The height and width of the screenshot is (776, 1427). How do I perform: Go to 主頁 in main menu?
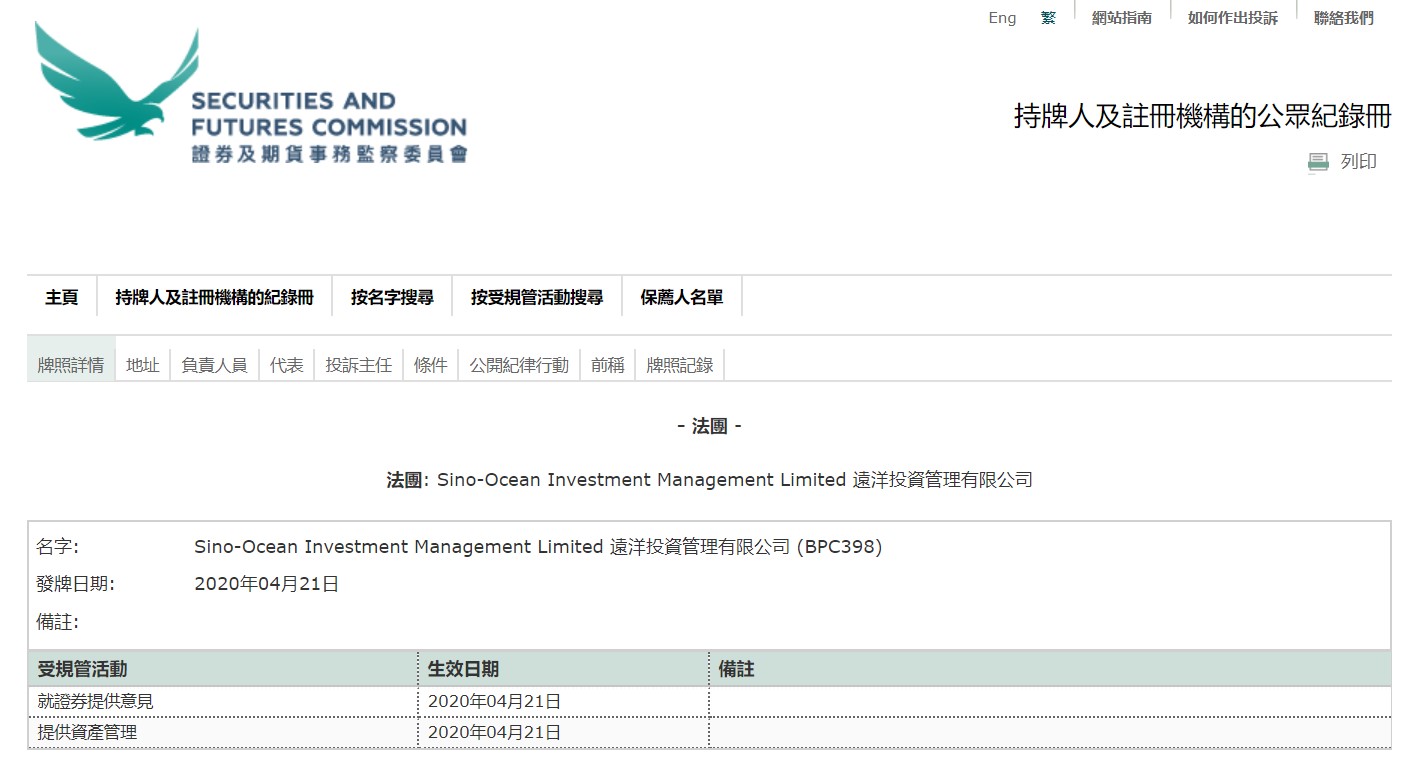click(x=61, y=297)
